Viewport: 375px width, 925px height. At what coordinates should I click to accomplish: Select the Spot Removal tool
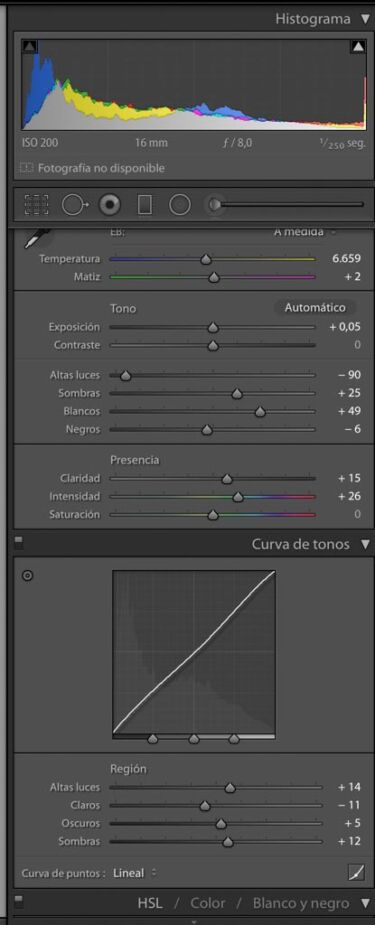coord(74,205)
